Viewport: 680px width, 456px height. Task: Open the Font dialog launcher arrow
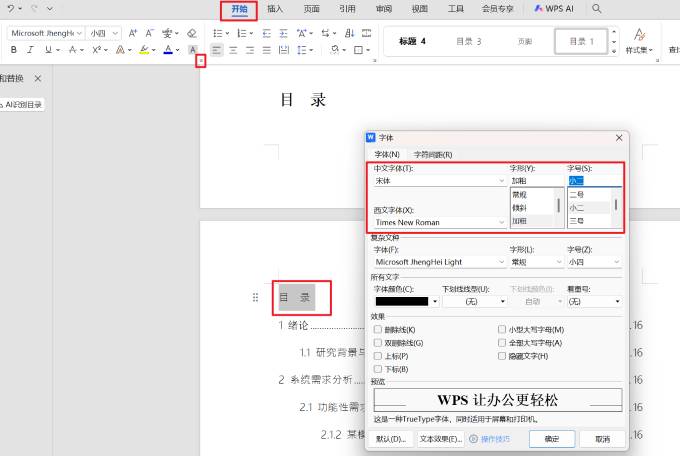coord(200,61)
